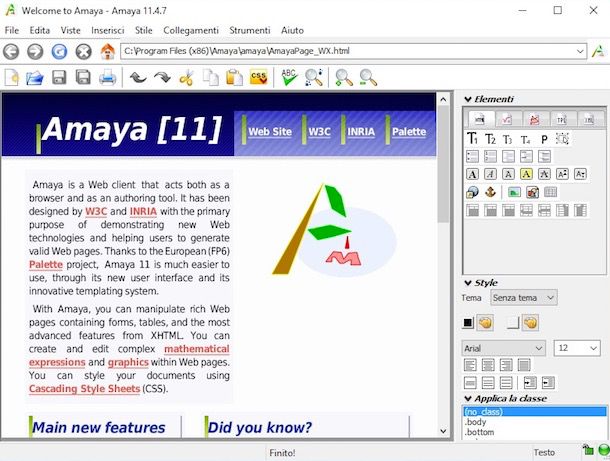Stop loading the page
This screenshot has height=461, width=610.
[83, 51]
